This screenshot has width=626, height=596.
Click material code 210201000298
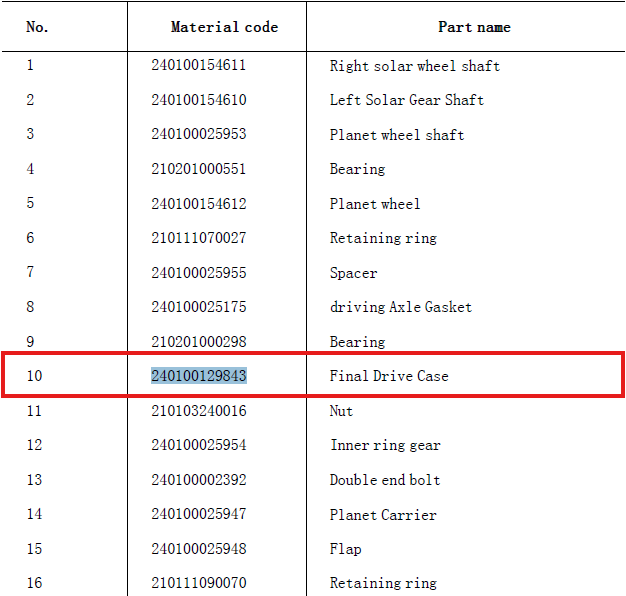[198, 342]
